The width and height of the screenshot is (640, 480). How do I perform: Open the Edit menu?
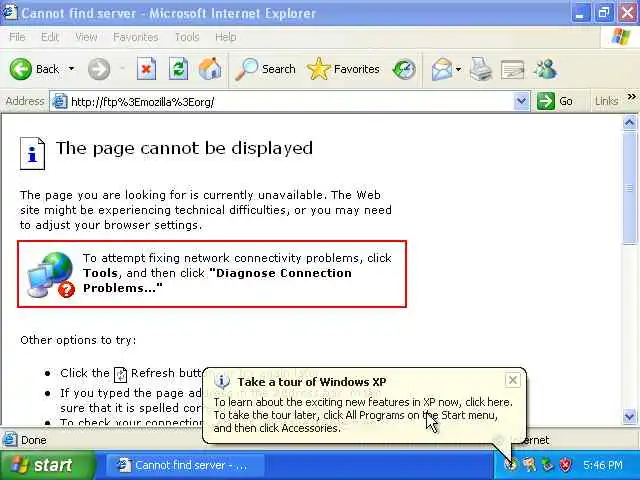[x=50, y=37]
